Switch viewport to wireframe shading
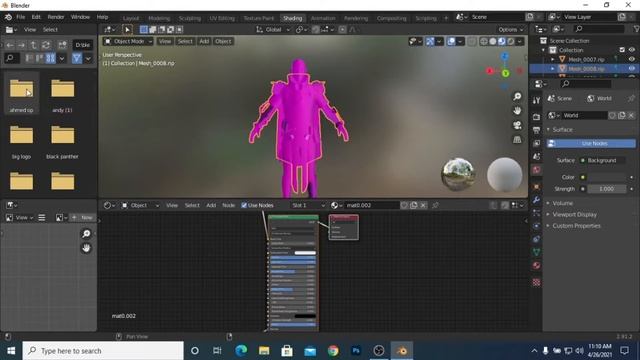 (x=484, y=41)
